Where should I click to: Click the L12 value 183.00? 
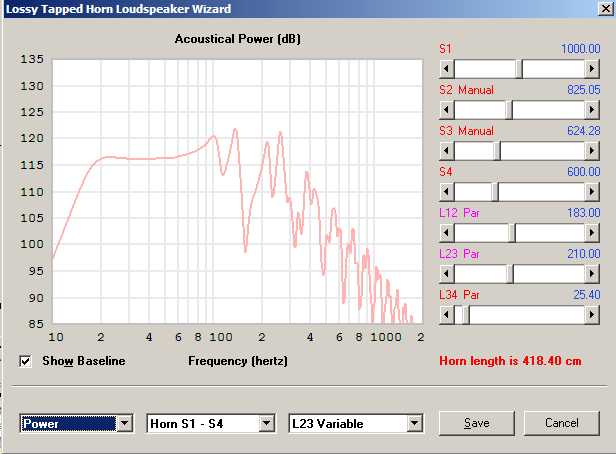pos(583,213)
